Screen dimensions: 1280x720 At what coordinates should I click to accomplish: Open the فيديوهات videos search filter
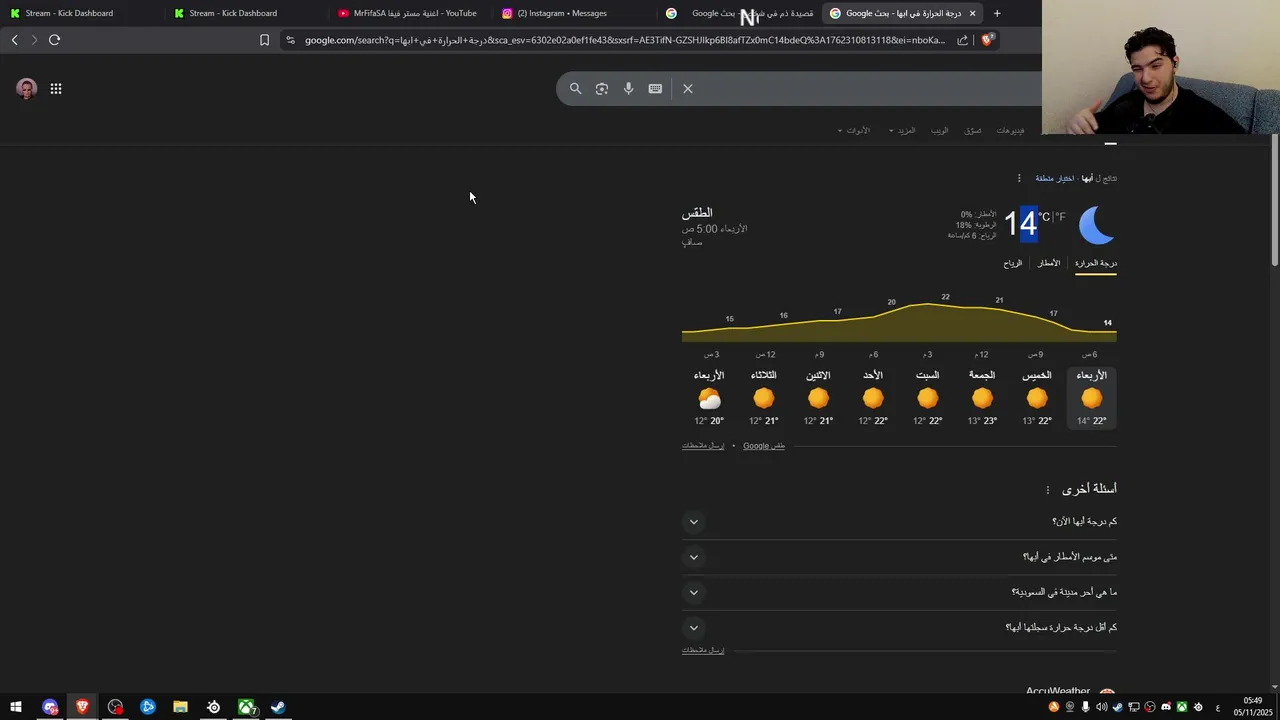pos(1010,131)
